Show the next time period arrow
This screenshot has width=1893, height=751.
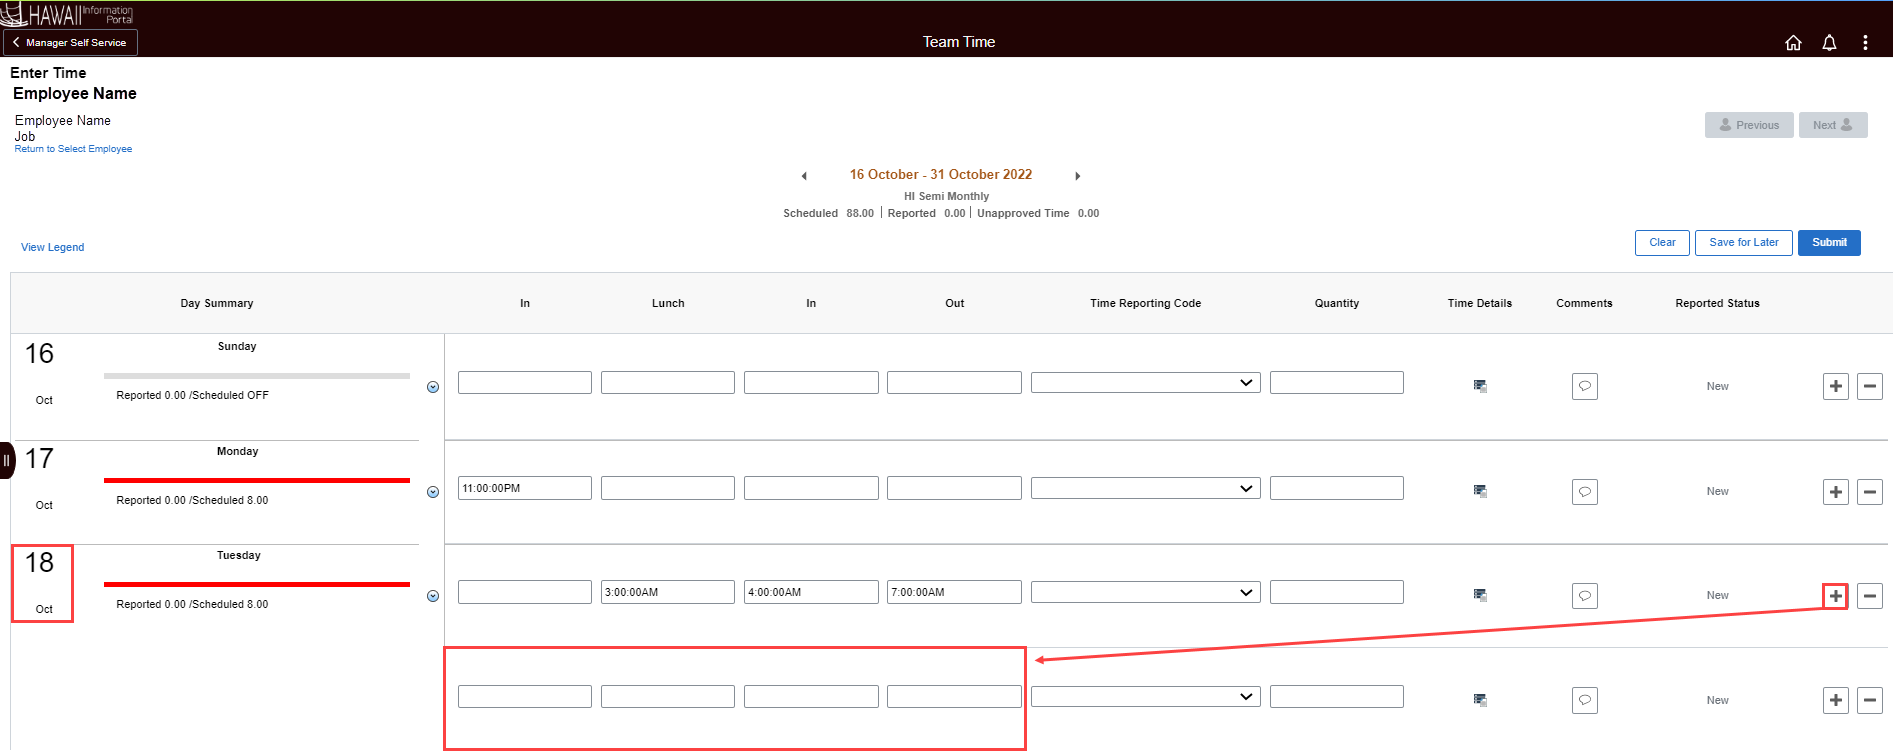1077,176
